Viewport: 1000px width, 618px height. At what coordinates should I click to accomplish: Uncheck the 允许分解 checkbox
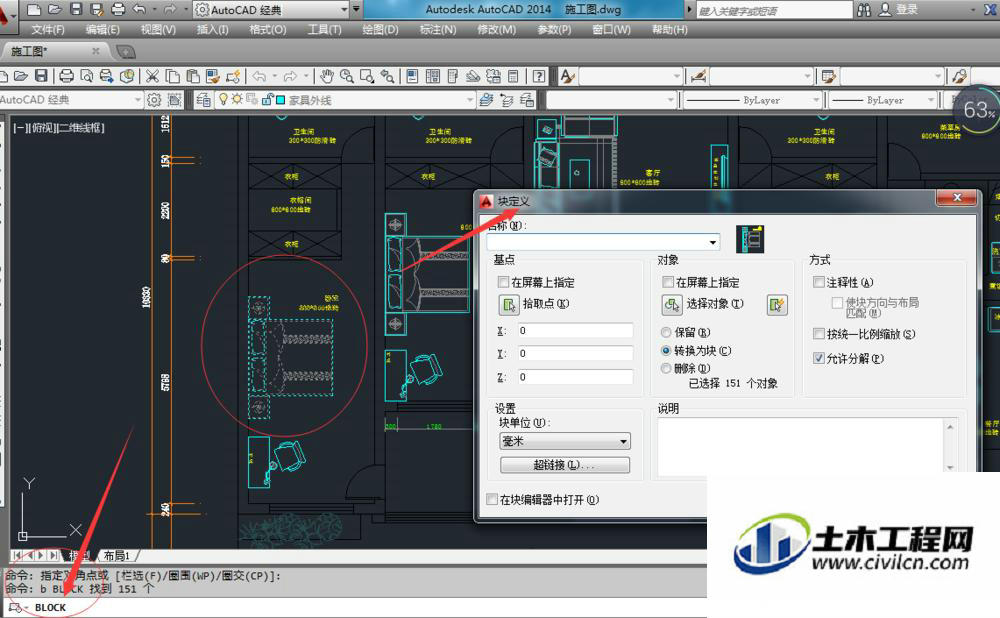point(819,358)
